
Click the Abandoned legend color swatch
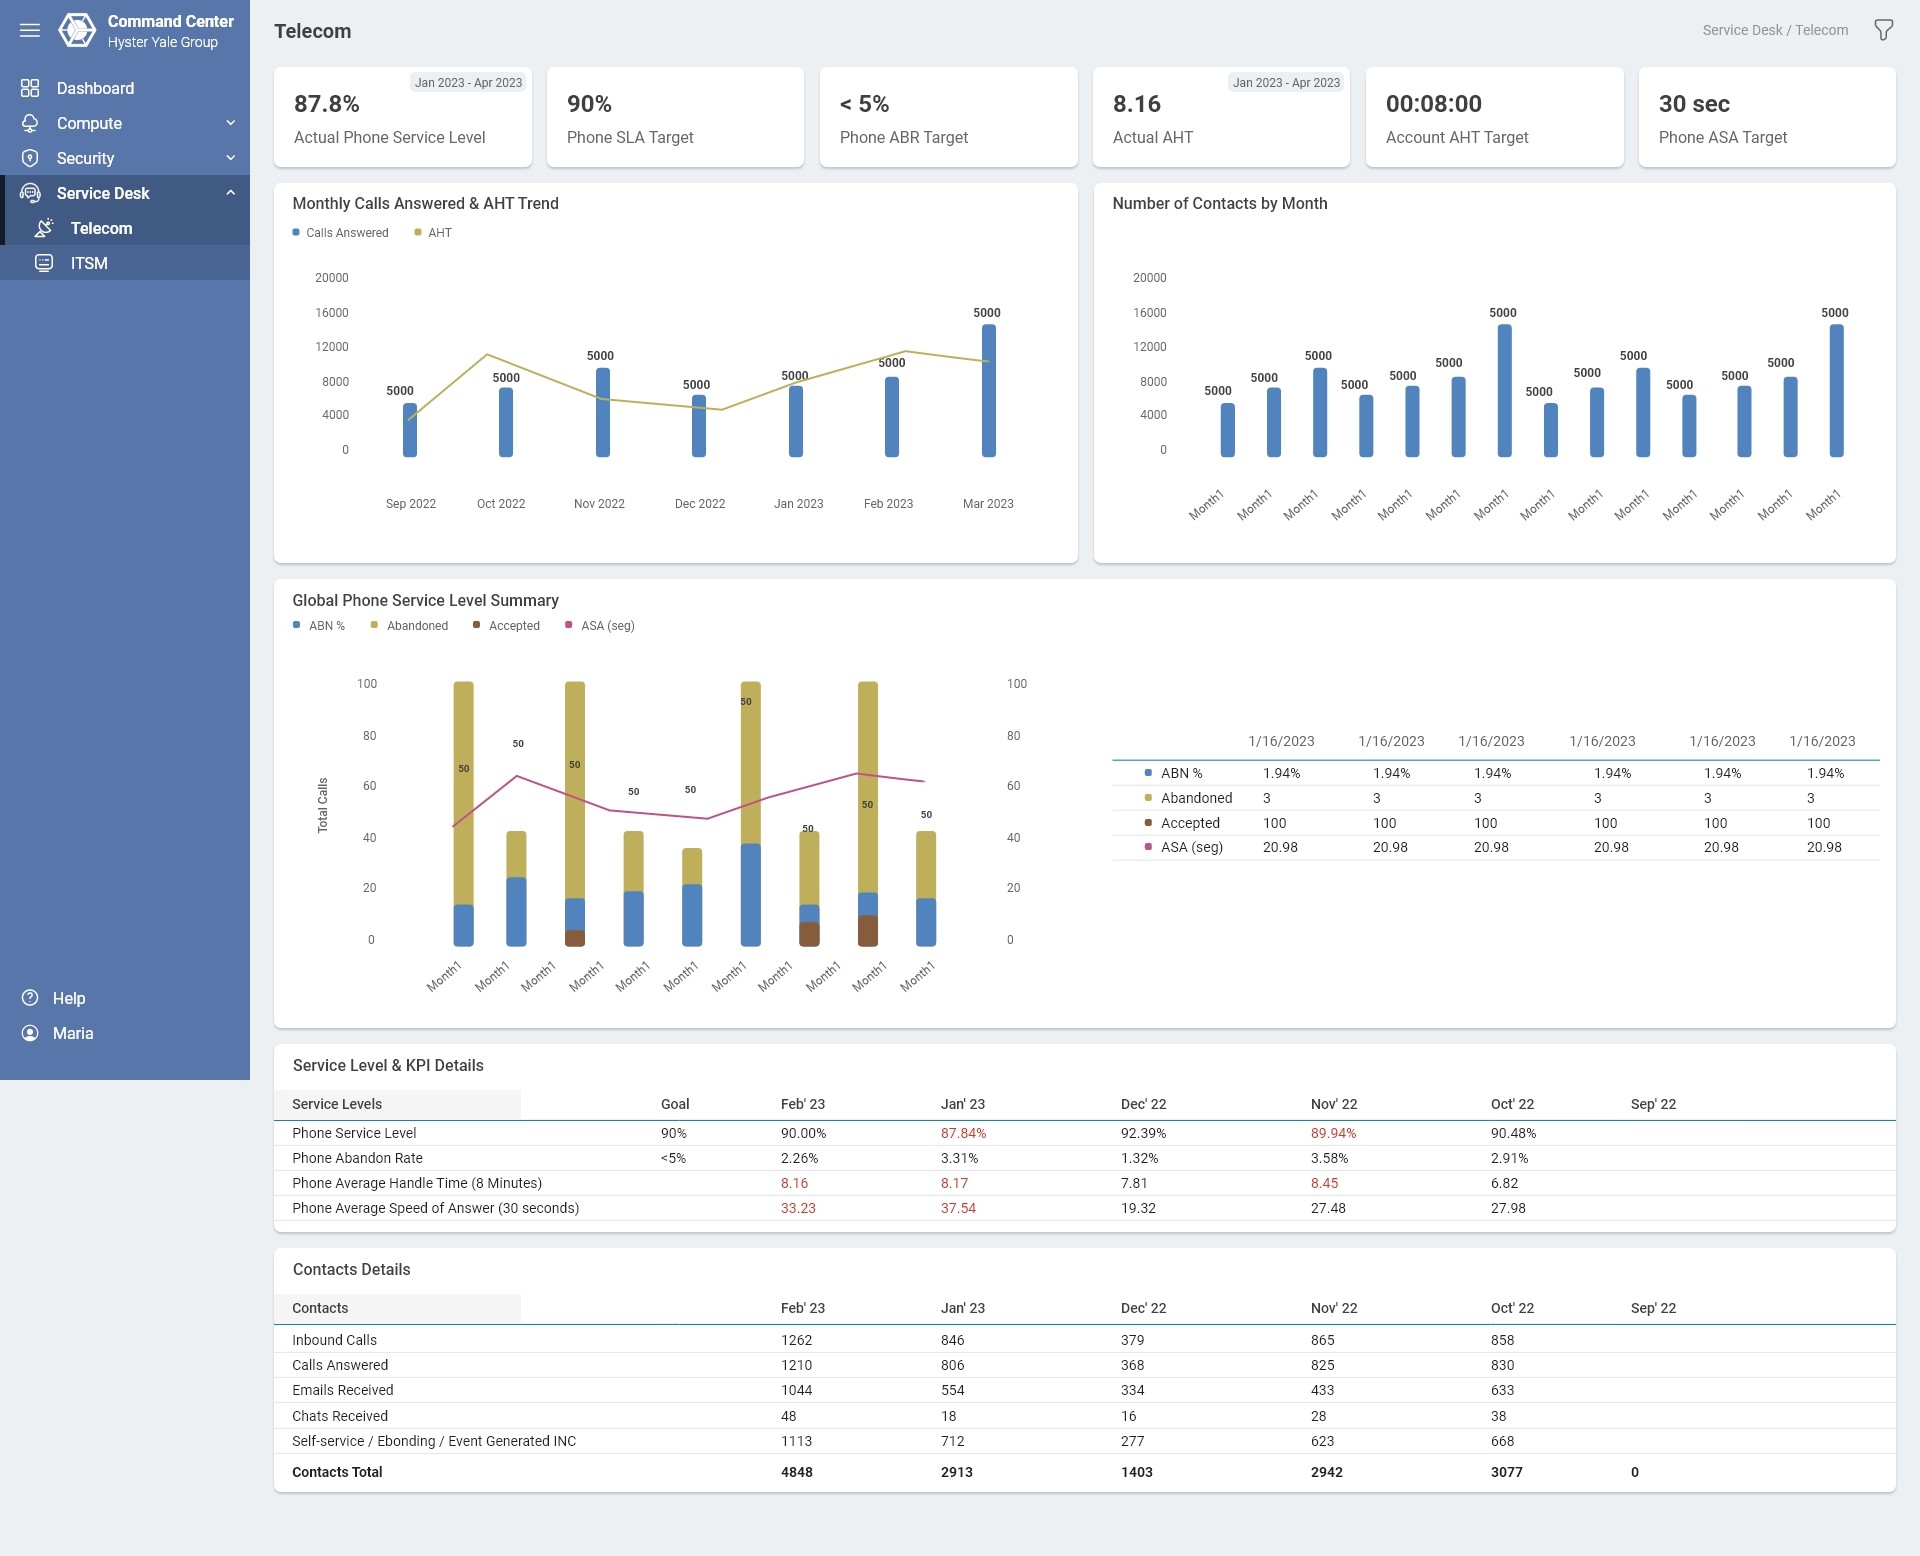374,625
